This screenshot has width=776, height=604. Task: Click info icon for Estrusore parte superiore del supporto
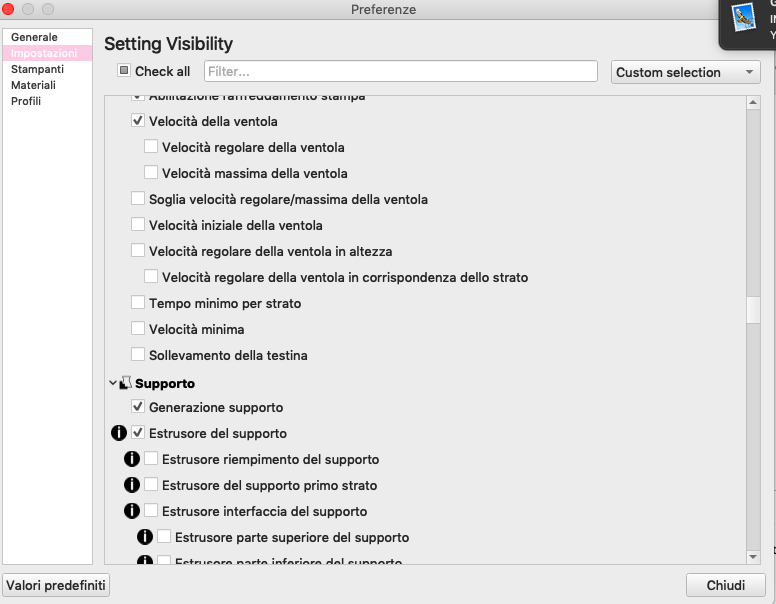[x=144, y=537]
